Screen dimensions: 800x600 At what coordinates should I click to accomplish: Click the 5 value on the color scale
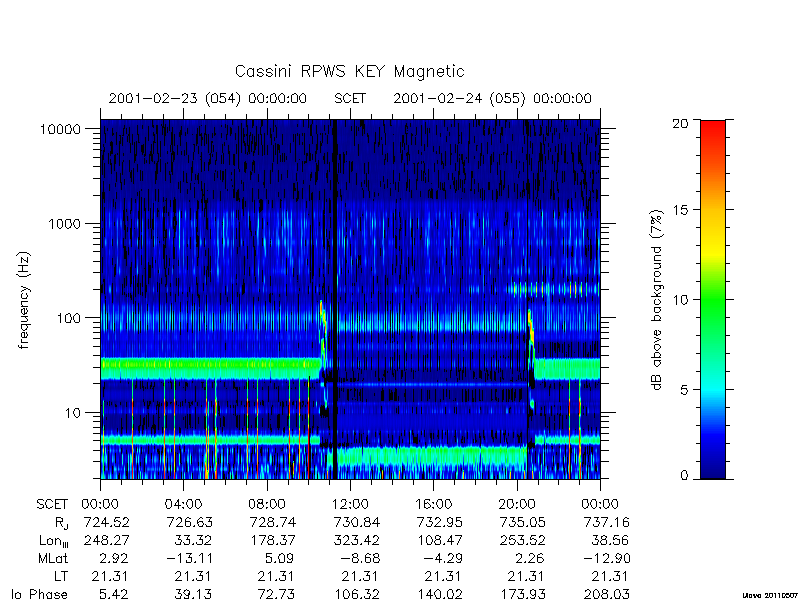(684, 389)
